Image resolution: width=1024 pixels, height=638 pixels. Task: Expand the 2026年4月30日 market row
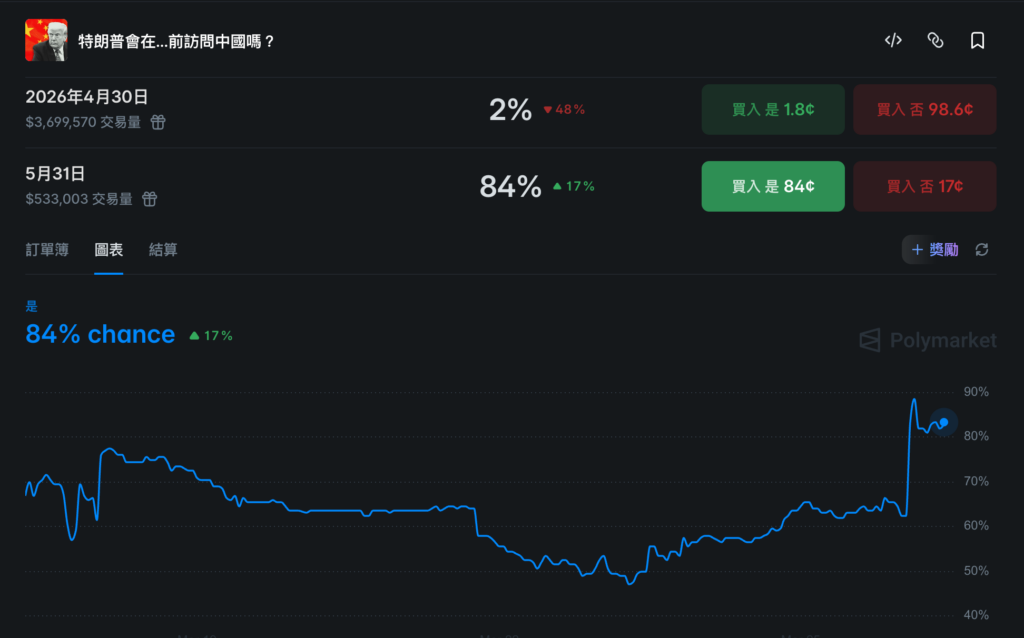(87, 97)
